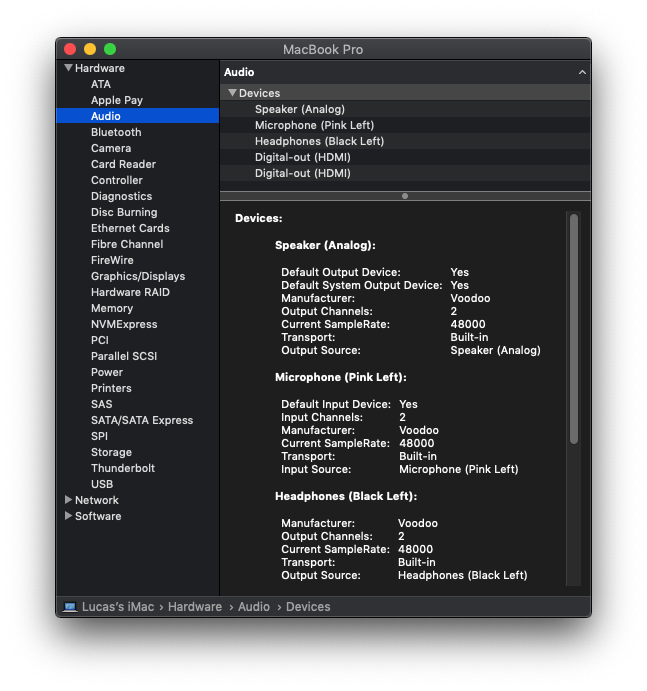The image size is (647, 691).
Task: Select Fibre Channel entry
Action: click(x=127, y=244)
